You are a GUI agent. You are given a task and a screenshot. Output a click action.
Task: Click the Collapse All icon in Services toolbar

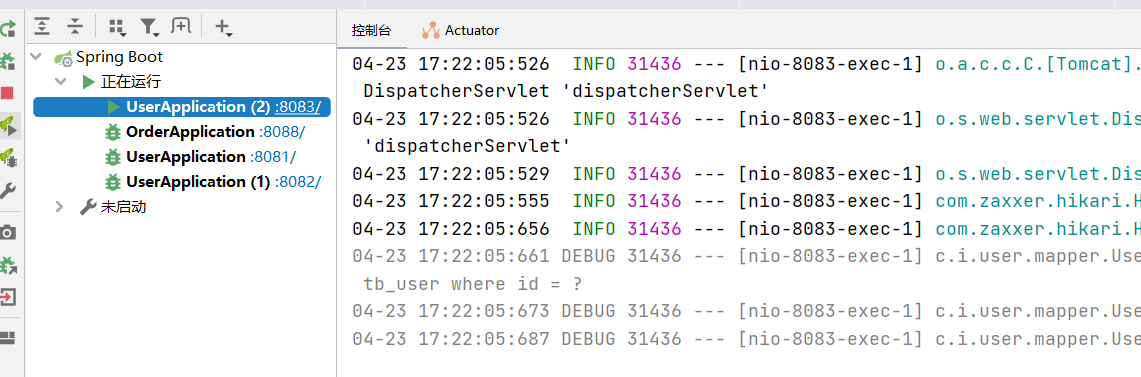tap(75, 27)
